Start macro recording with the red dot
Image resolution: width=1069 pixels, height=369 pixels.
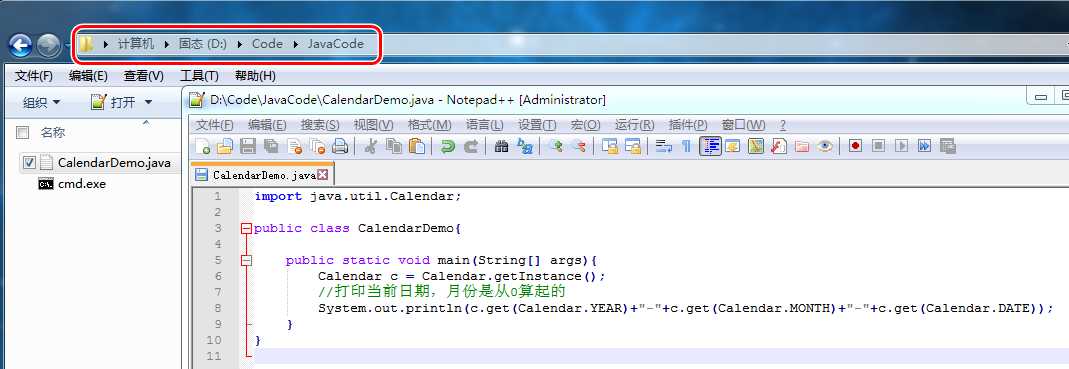[856, 146]
